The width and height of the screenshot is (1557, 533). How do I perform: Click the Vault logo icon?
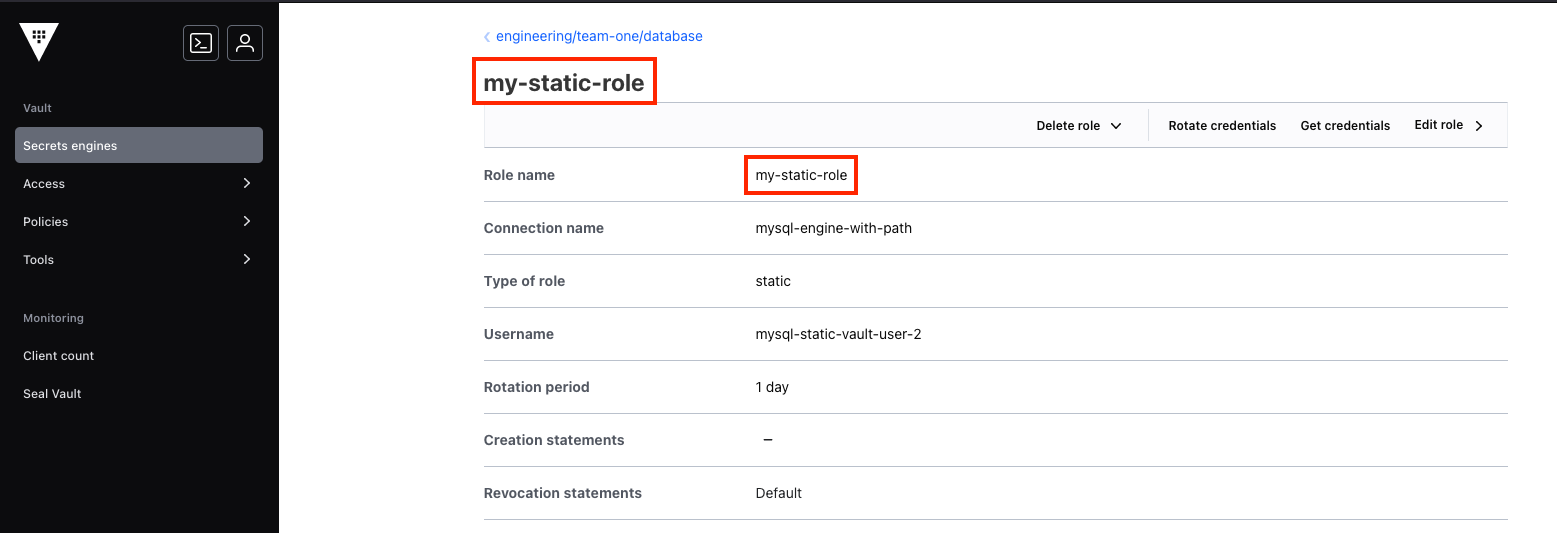39,42
